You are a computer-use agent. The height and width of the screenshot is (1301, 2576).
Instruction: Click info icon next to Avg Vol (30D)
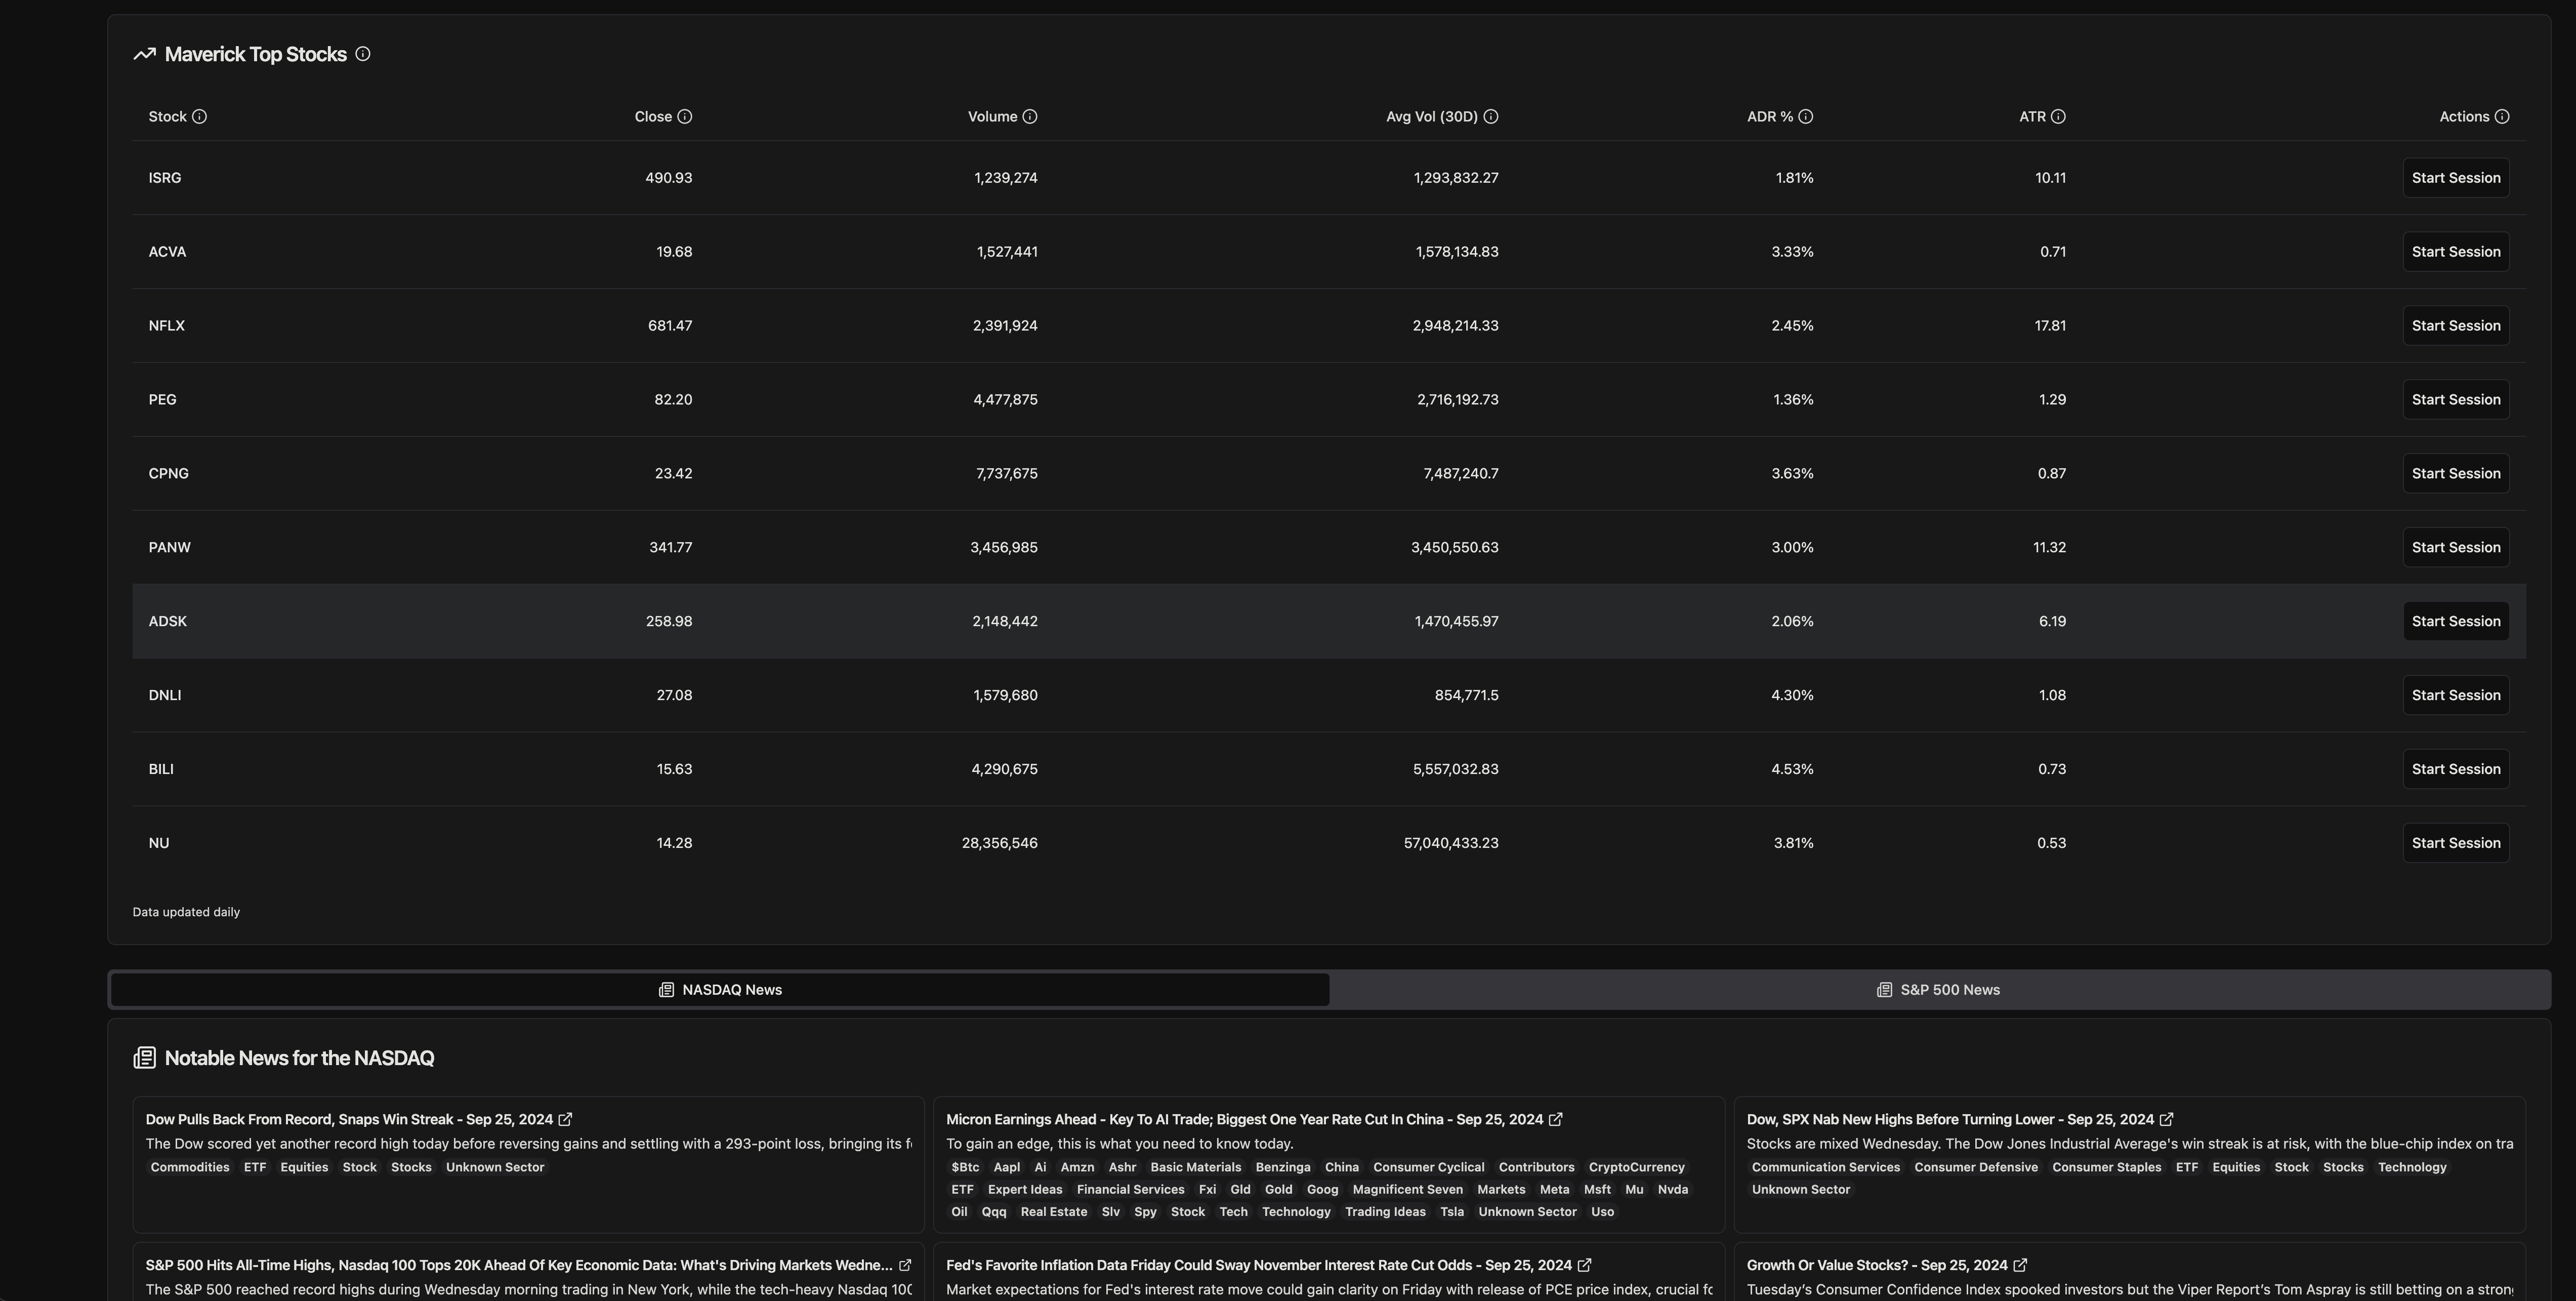pos(1491,117)
